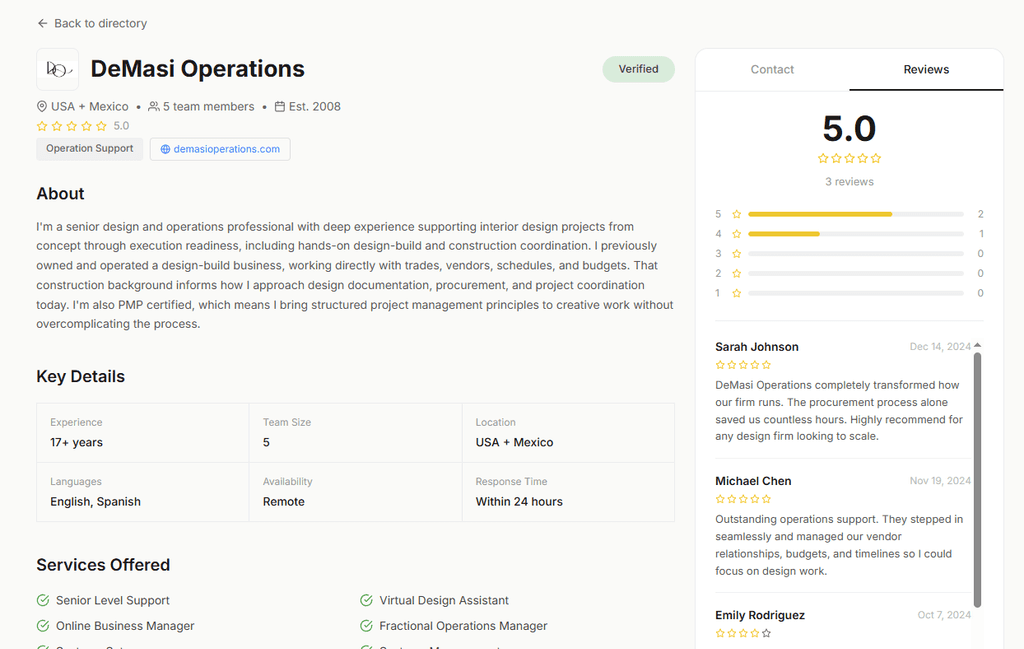Click the DeMasi Operations logo avatar
Image resolution: width=1024 pixels, height=649 pixels.
(57, 69)
